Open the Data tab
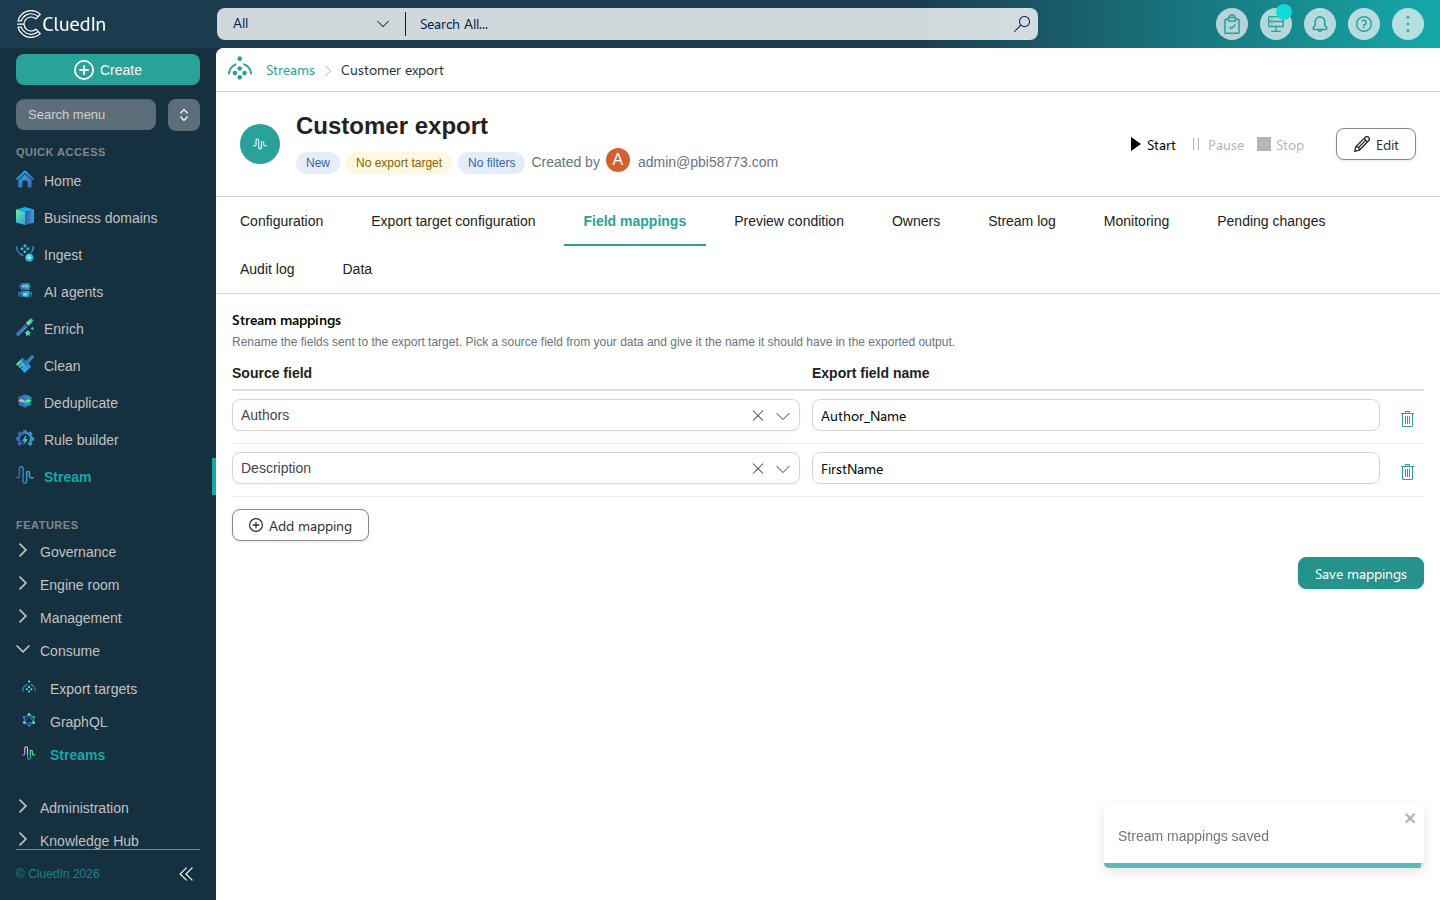 pyautogui.click(x=357, y=269)
